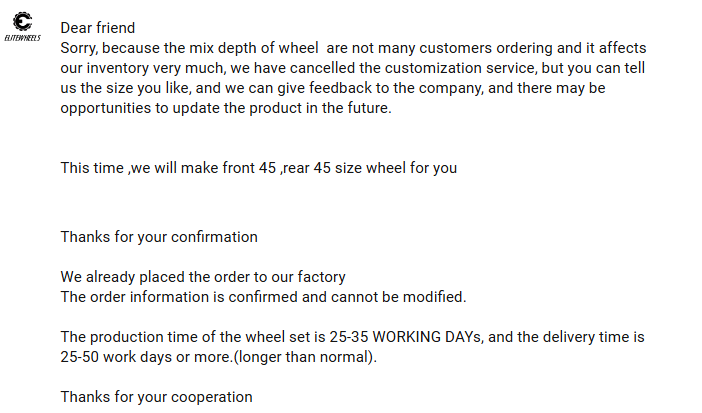This screenshot has height=413, width=702.
Task: Click the line starting "The production time of the wheel set"
Action: tap(352, 337)
